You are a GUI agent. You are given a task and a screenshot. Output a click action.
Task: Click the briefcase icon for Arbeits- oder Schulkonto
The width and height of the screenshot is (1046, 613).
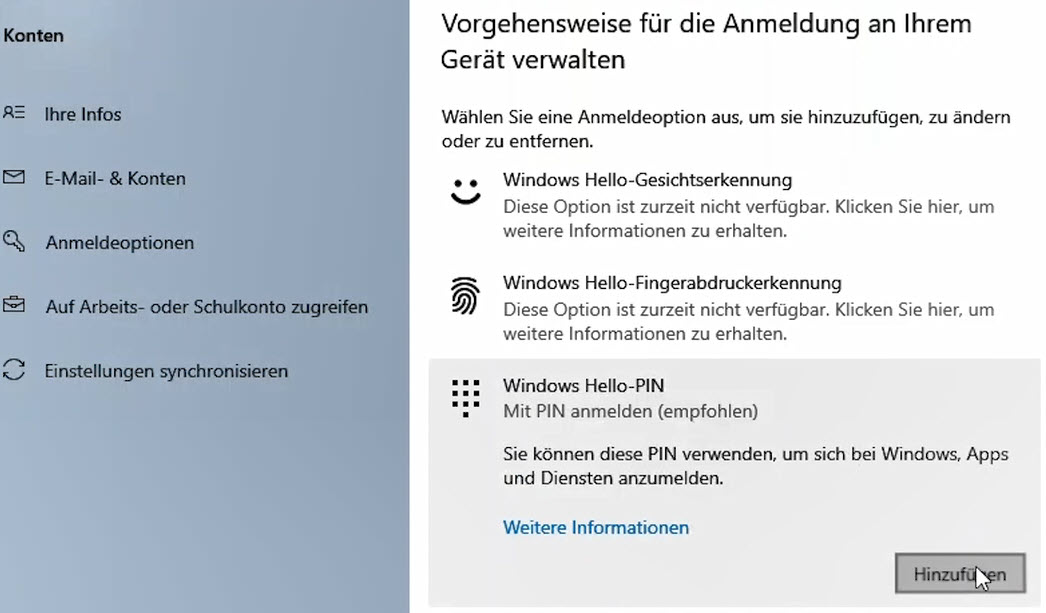pyautogui.click(x=13, y=305)
